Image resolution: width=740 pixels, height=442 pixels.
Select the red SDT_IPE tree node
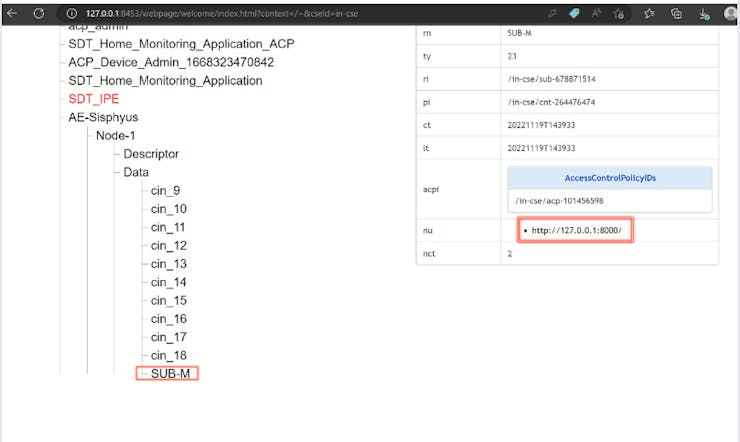(93, 99)
